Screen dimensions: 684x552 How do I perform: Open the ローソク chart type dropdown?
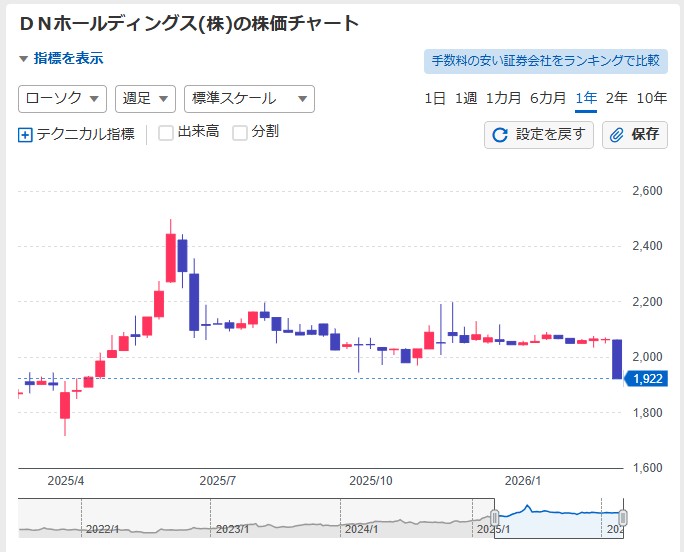[x=62, y=99]
